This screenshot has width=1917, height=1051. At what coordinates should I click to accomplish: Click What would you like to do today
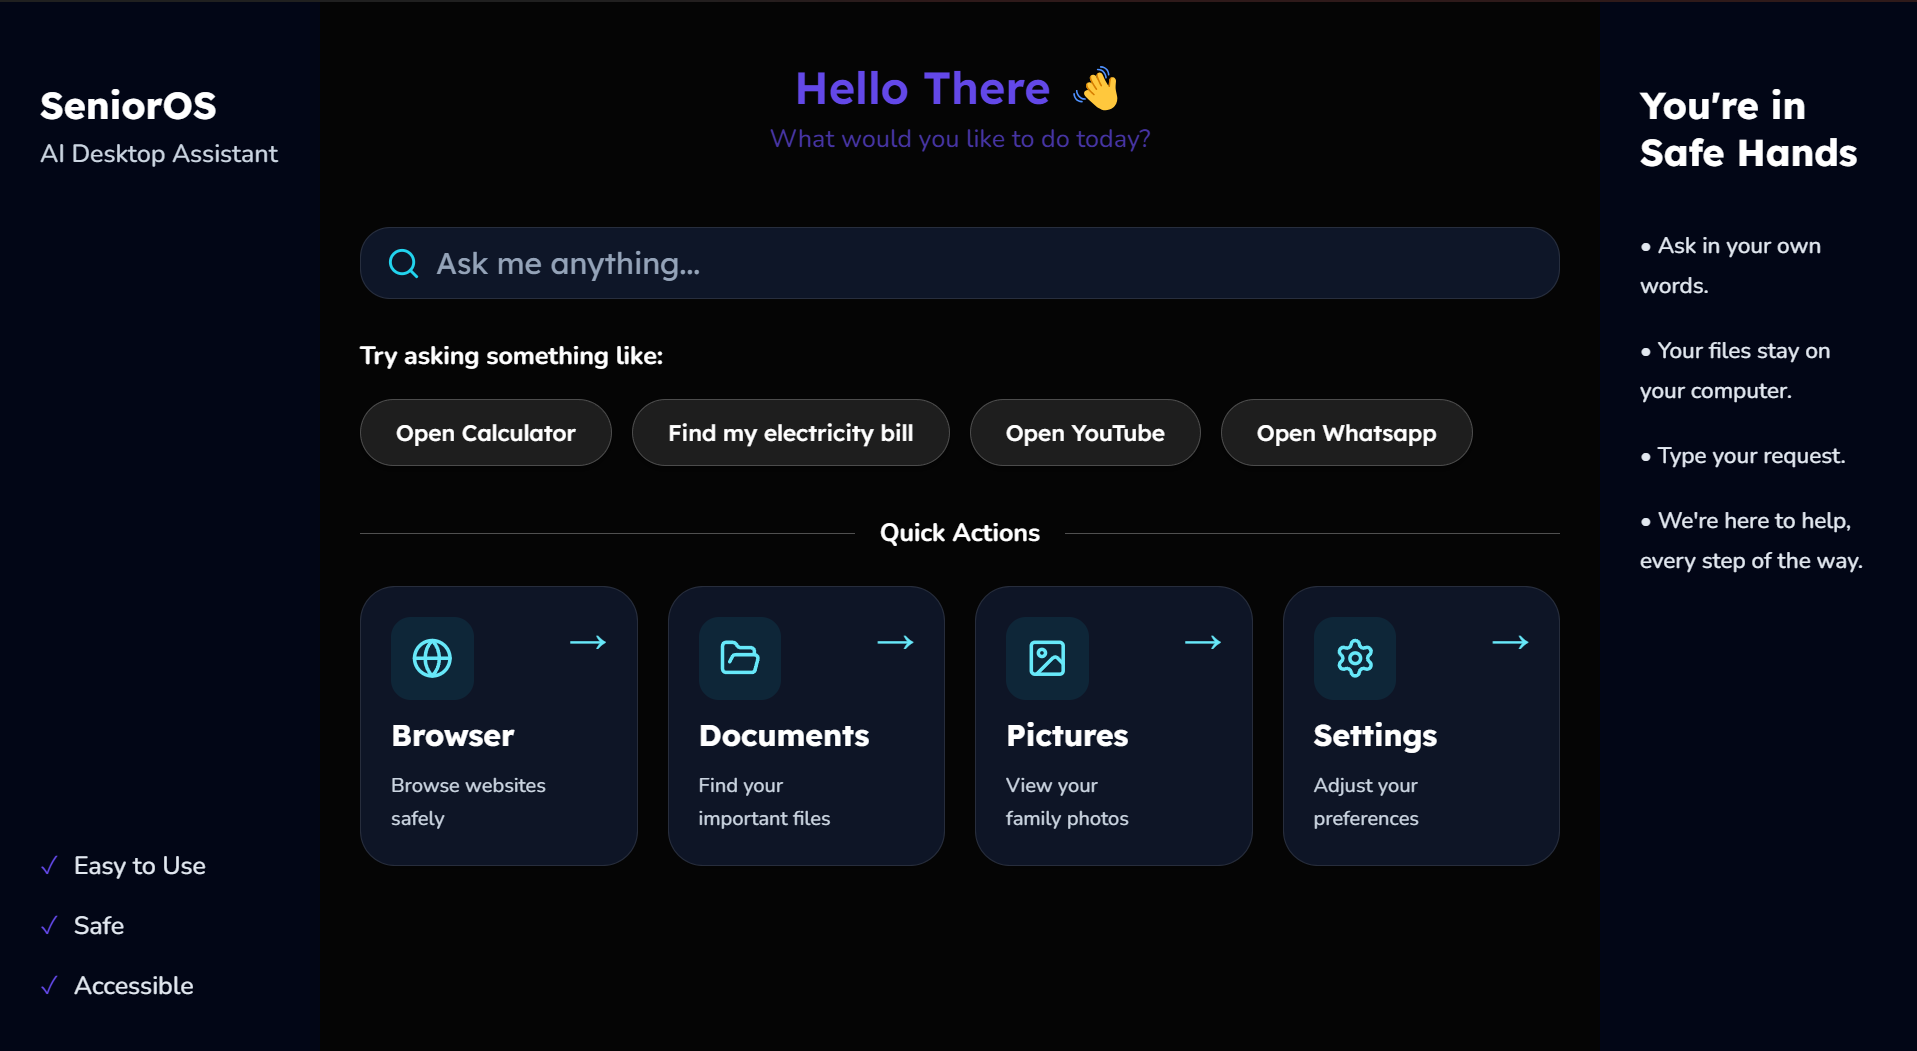(x=960, y=139)
